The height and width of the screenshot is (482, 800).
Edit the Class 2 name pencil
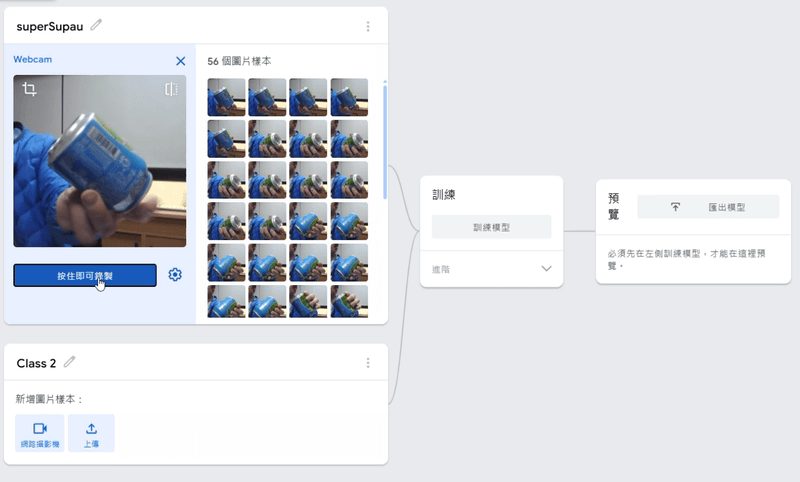[69, 362]
